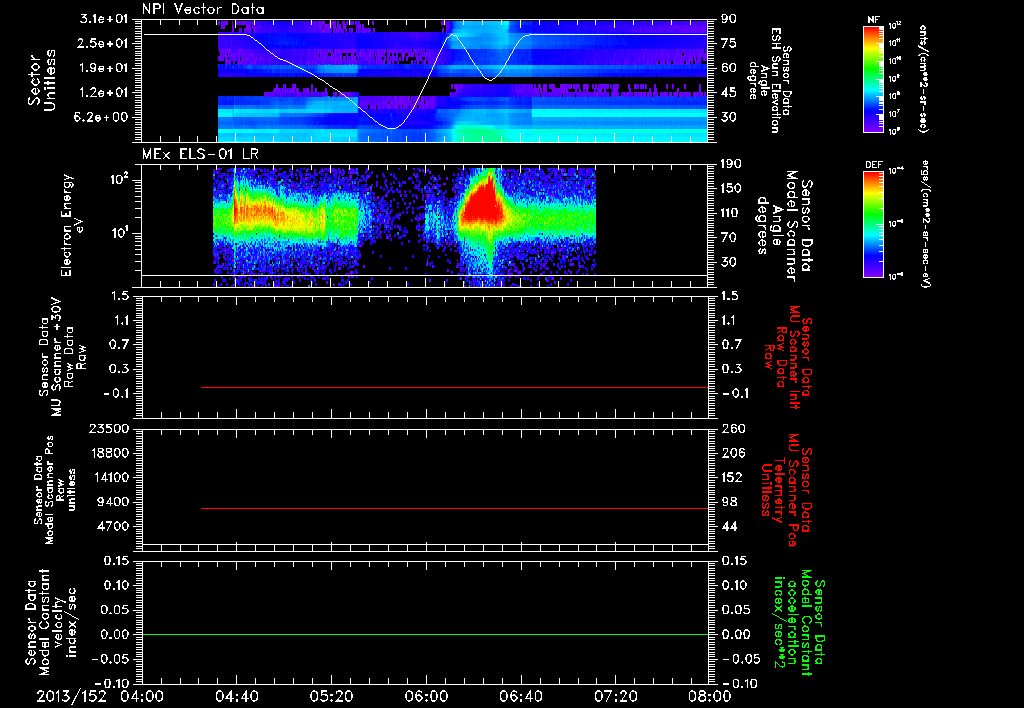Click the 'ergs/(cm**2-sr-sec-eV)' units label
The width and height of the screenshot is (1024, 708).
924,224
